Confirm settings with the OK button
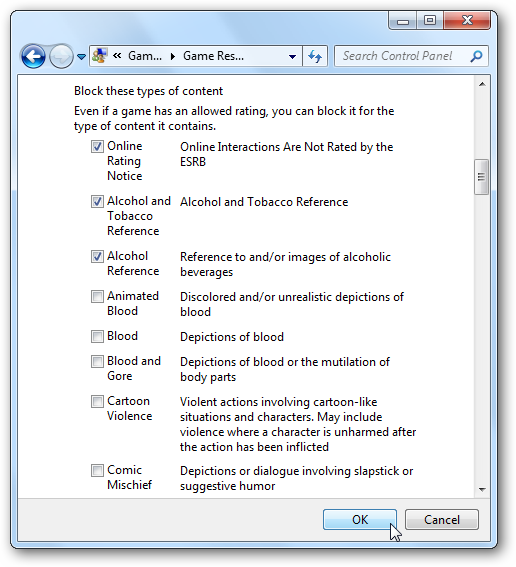The image size is (516, 567). pos(360,520)
